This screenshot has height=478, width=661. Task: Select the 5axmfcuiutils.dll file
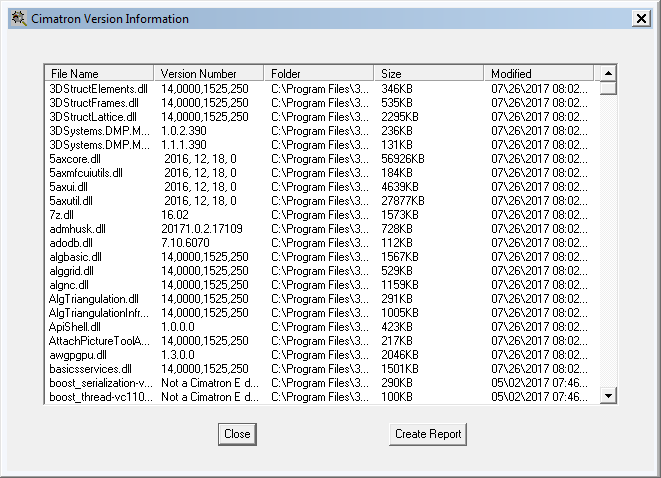86,173
